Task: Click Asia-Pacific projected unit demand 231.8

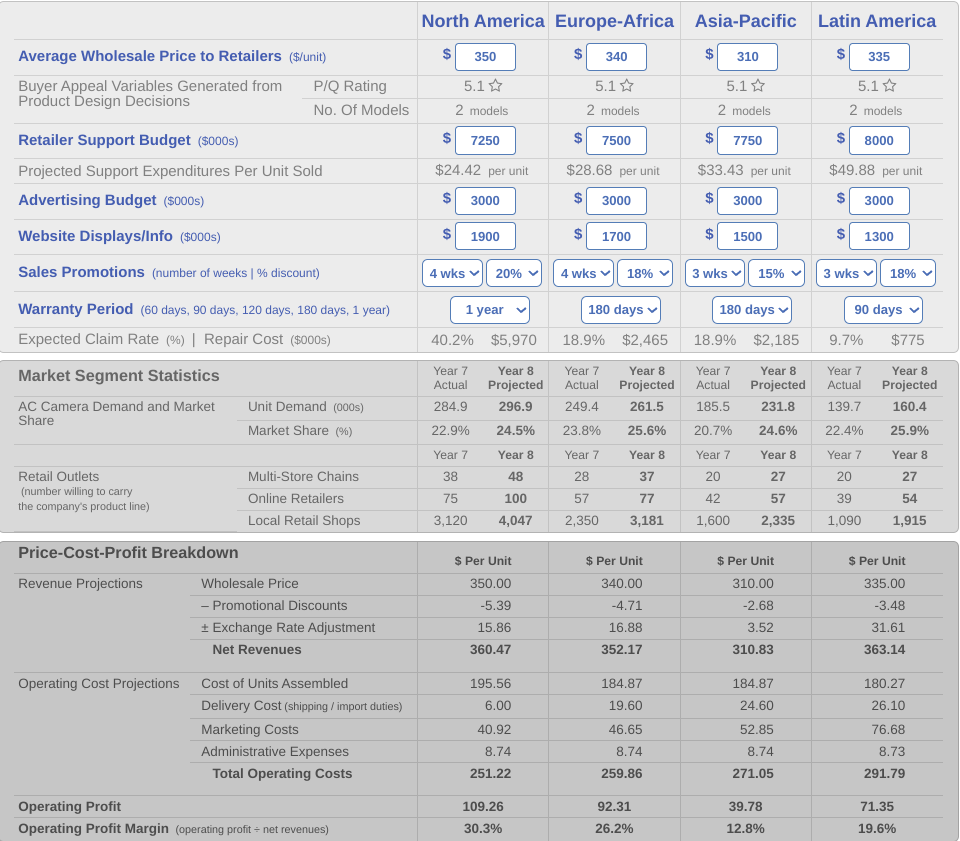Action: pyautogui.click(x=778, y=407)
